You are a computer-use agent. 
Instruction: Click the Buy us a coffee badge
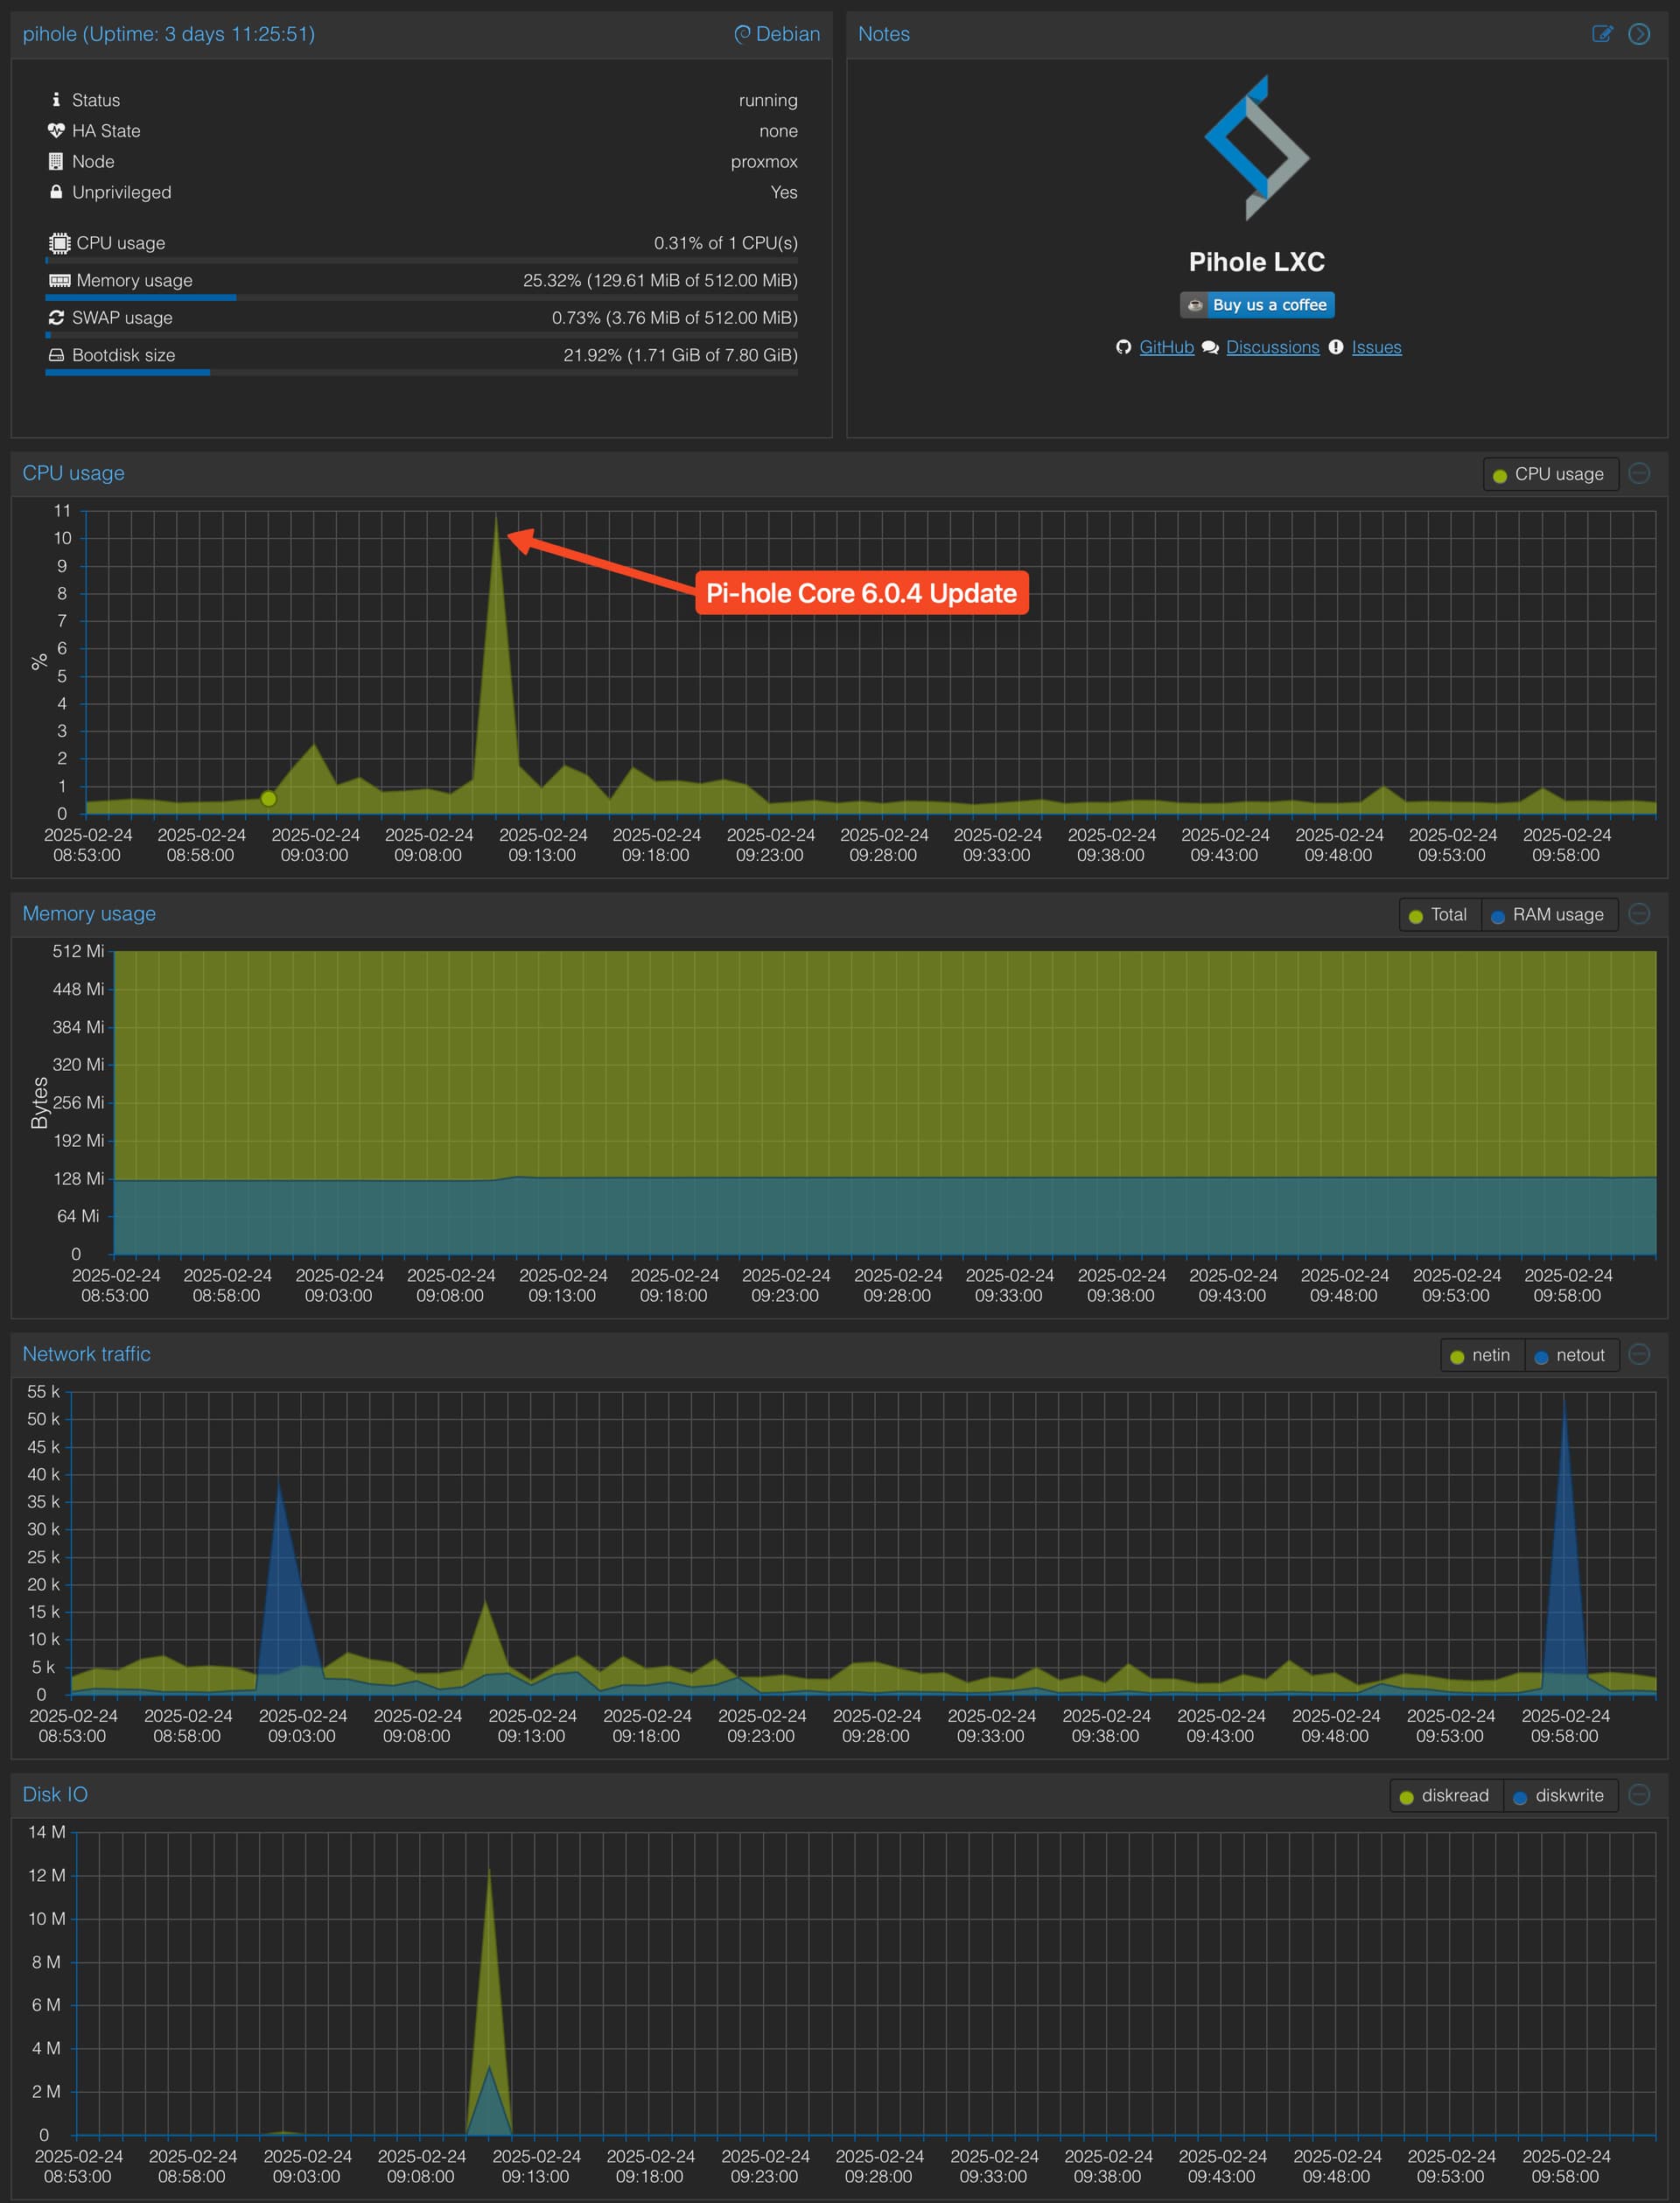pos(1257,305)
